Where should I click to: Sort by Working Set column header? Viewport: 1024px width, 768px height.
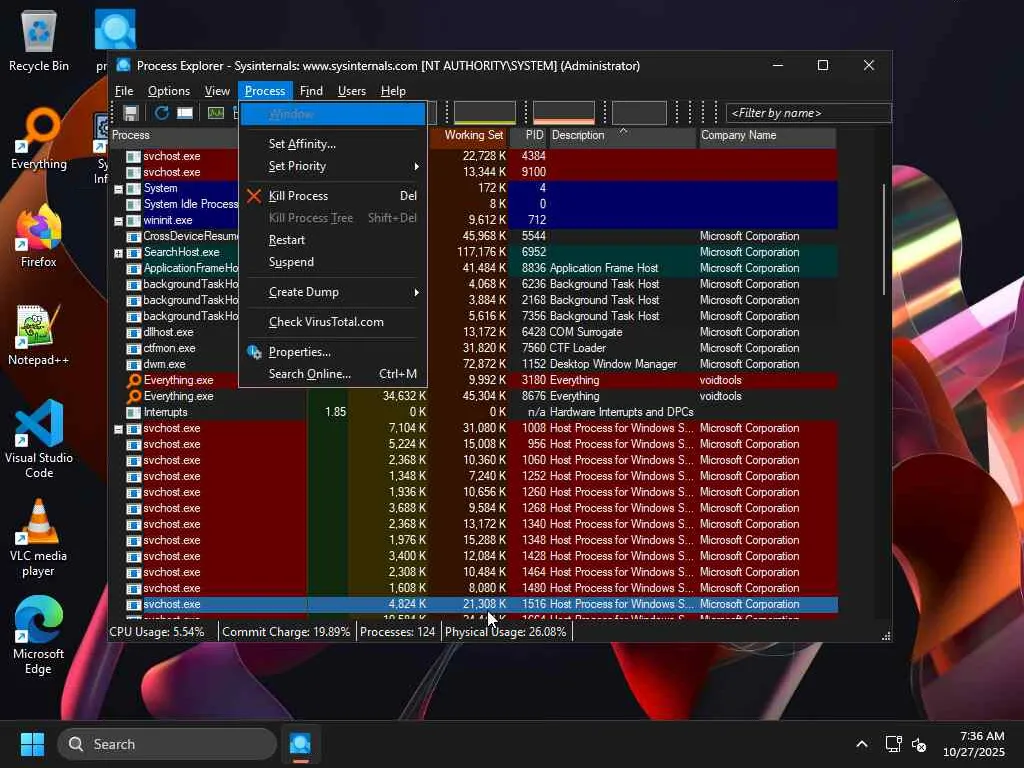(469, 135)
